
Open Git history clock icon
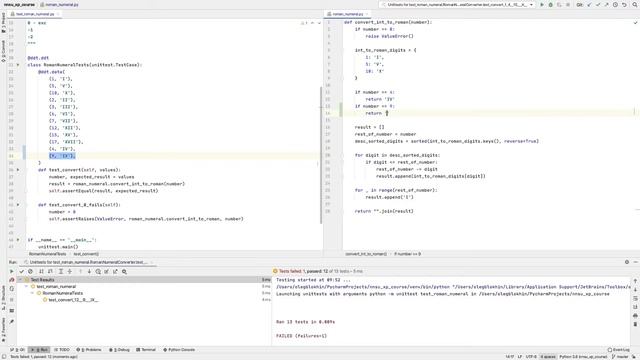615,4
